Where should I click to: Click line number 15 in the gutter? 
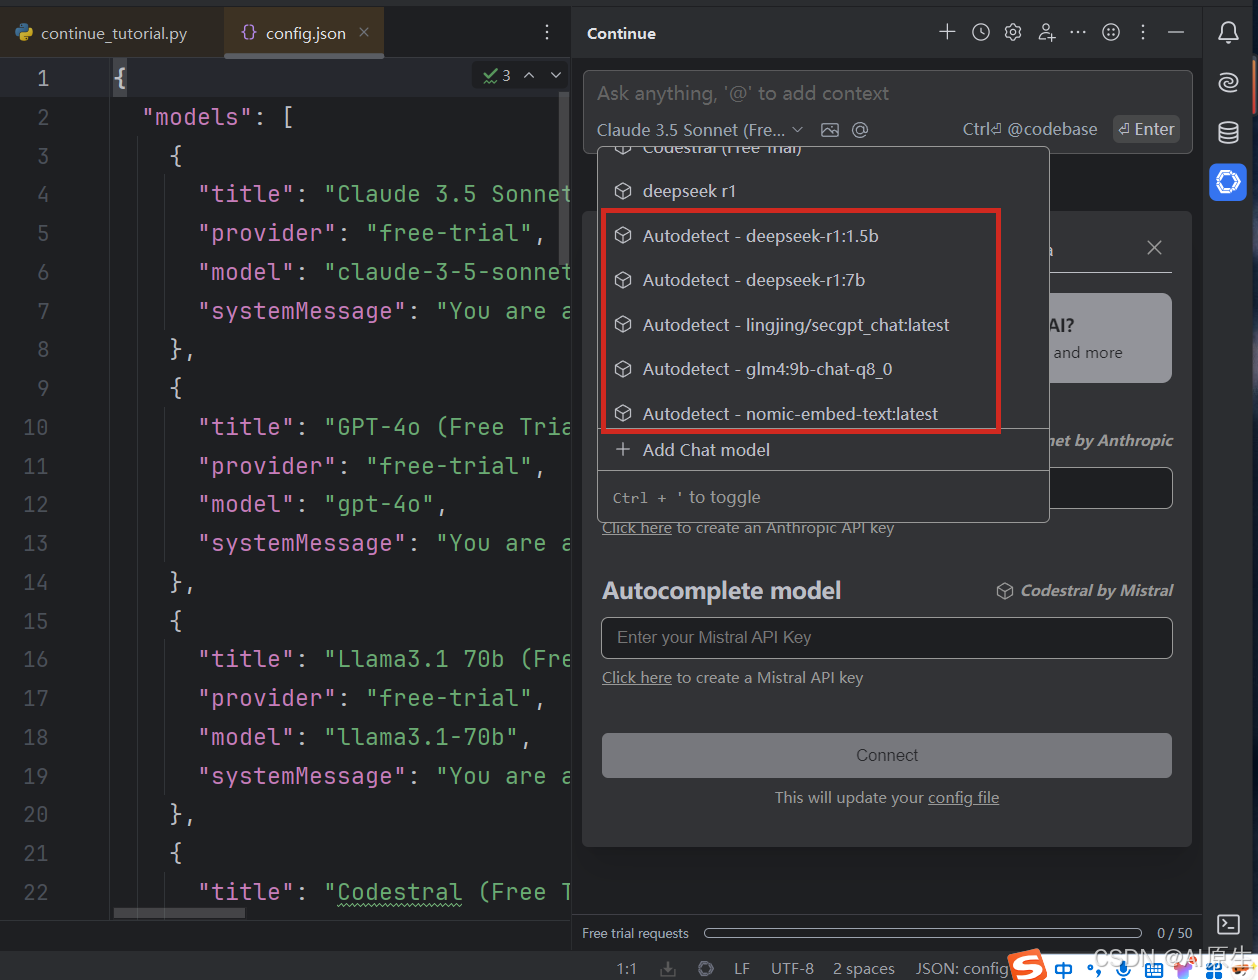point(36,621)
